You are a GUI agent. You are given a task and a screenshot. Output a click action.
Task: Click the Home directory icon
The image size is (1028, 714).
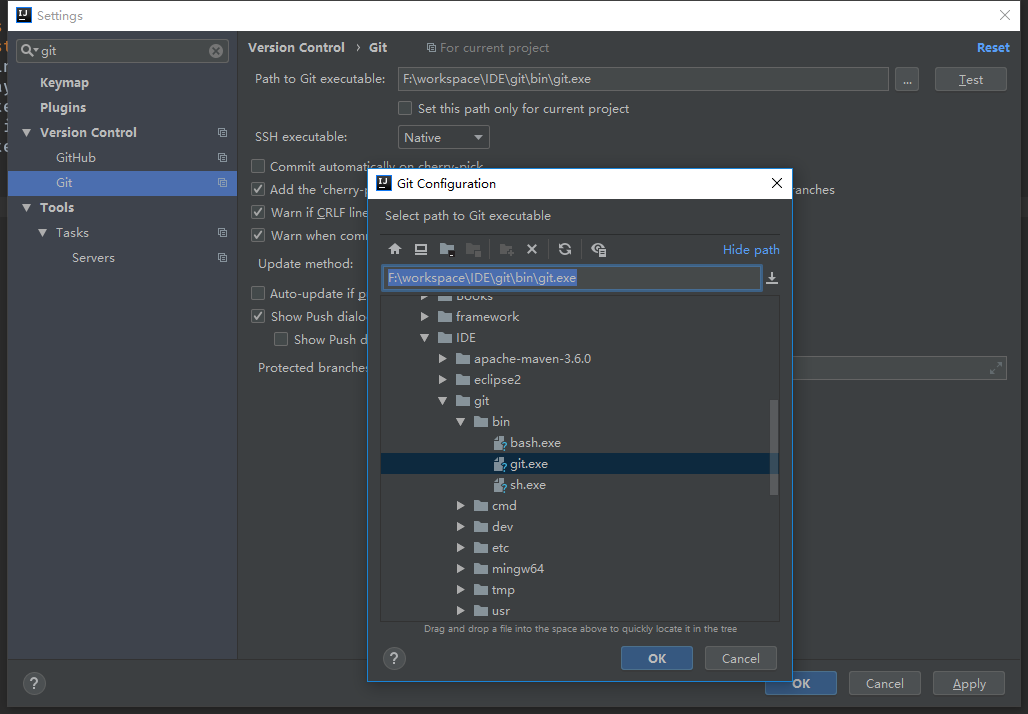click(395, 249)
